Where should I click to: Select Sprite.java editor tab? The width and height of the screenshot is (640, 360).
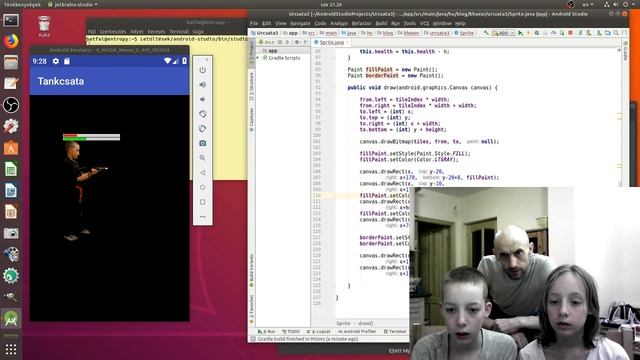(331, 42)
